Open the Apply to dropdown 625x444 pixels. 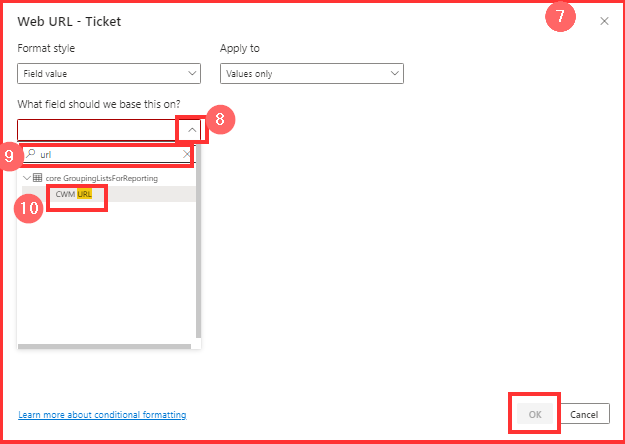(311, 74)
